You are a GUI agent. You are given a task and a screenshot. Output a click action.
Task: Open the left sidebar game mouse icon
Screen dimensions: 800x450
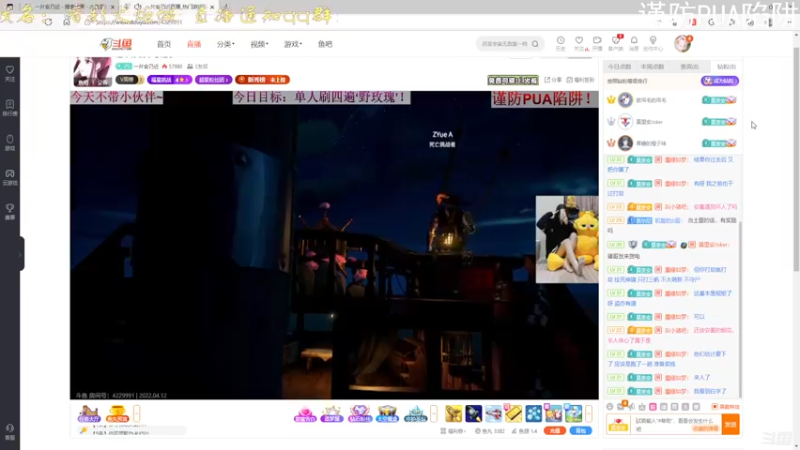point(10,142)
